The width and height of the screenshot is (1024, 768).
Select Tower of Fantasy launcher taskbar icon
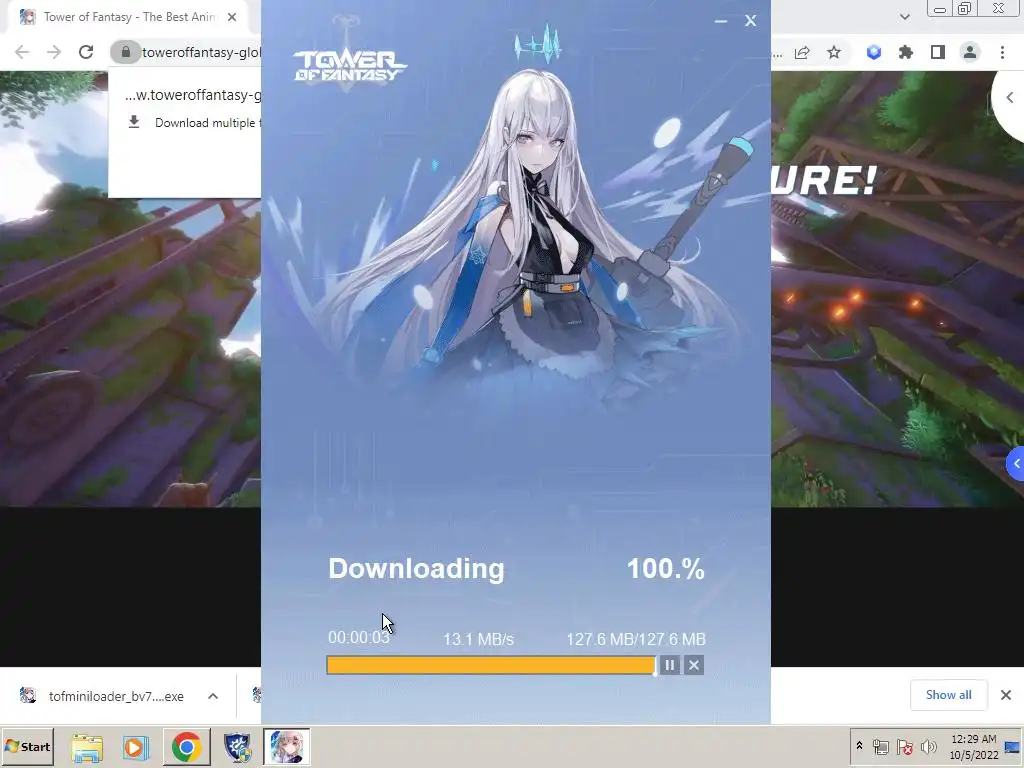[x=287, y=747]
